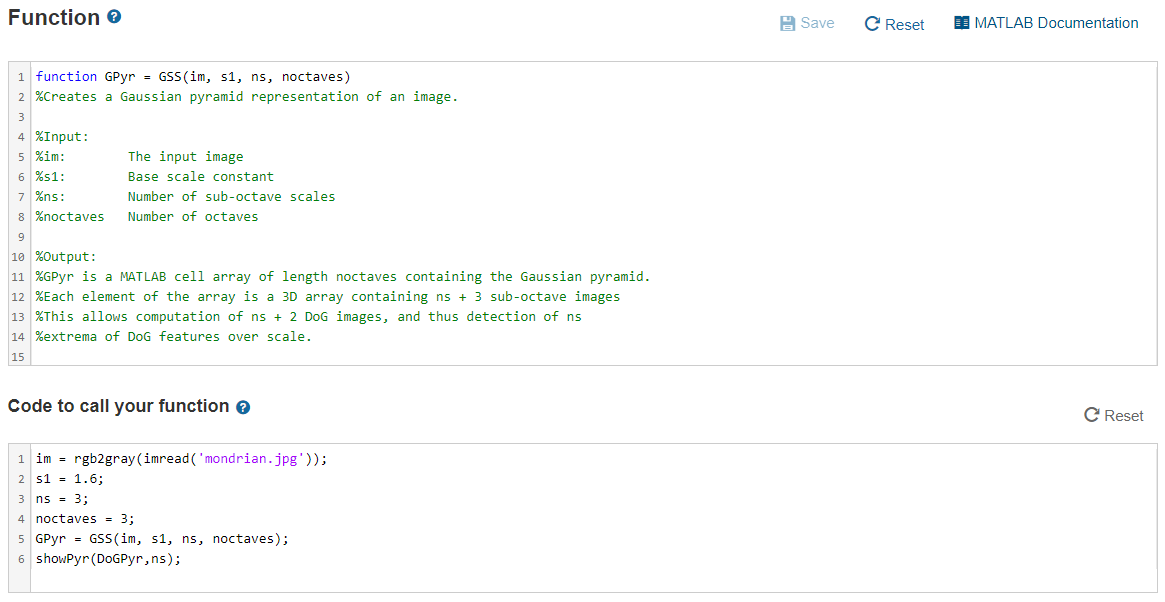Click line number 11 in the function editor gutter

pyautogui.click(x=17, y=276)
